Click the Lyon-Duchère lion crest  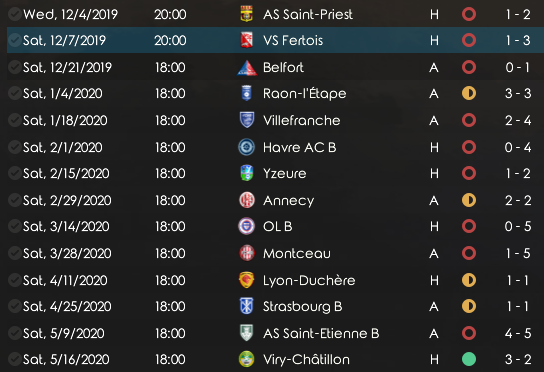[247, 280]
